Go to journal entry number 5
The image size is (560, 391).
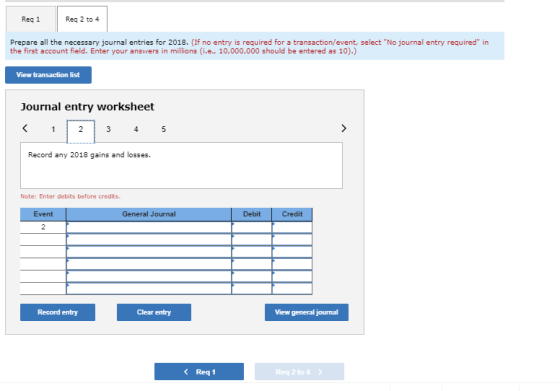coord(164,129)
